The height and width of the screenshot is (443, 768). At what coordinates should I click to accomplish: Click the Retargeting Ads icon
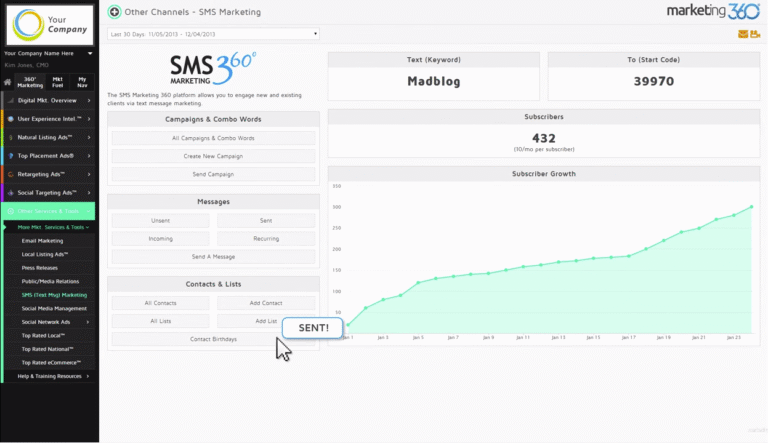pyautogui.click(x=10, y=174)
